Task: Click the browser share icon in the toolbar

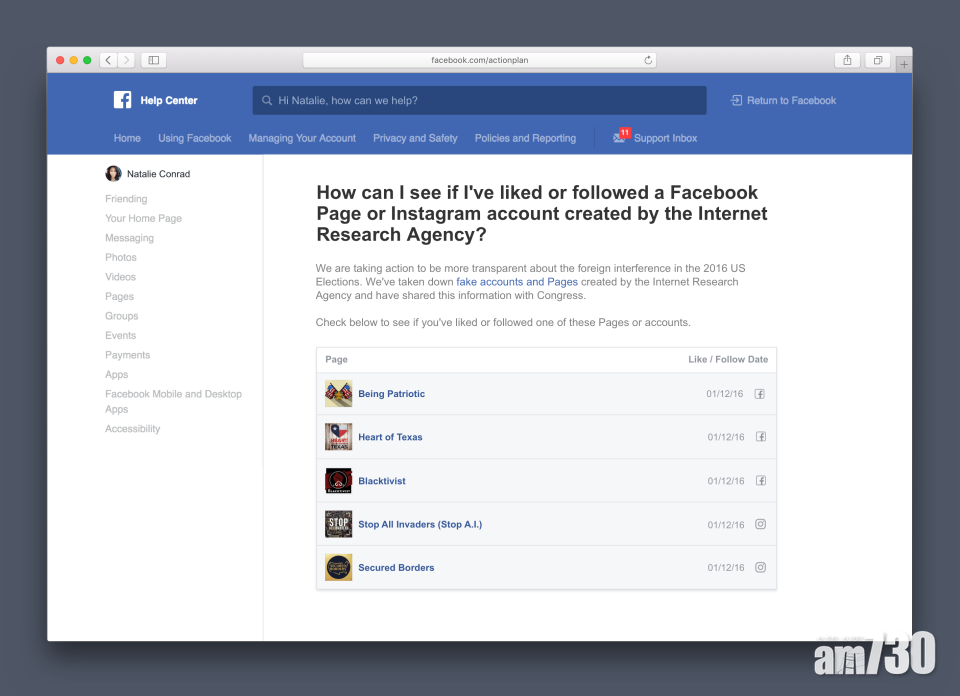Action: pyautogui.click(x=847, y=60)
